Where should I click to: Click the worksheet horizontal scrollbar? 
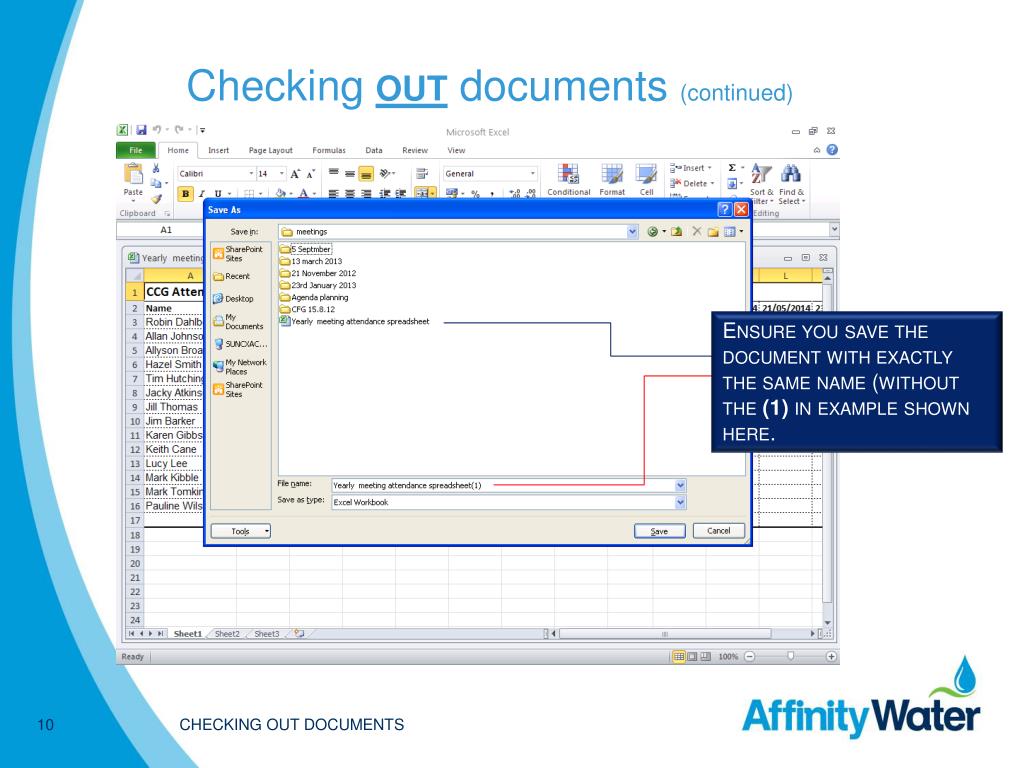click(665, 633)
